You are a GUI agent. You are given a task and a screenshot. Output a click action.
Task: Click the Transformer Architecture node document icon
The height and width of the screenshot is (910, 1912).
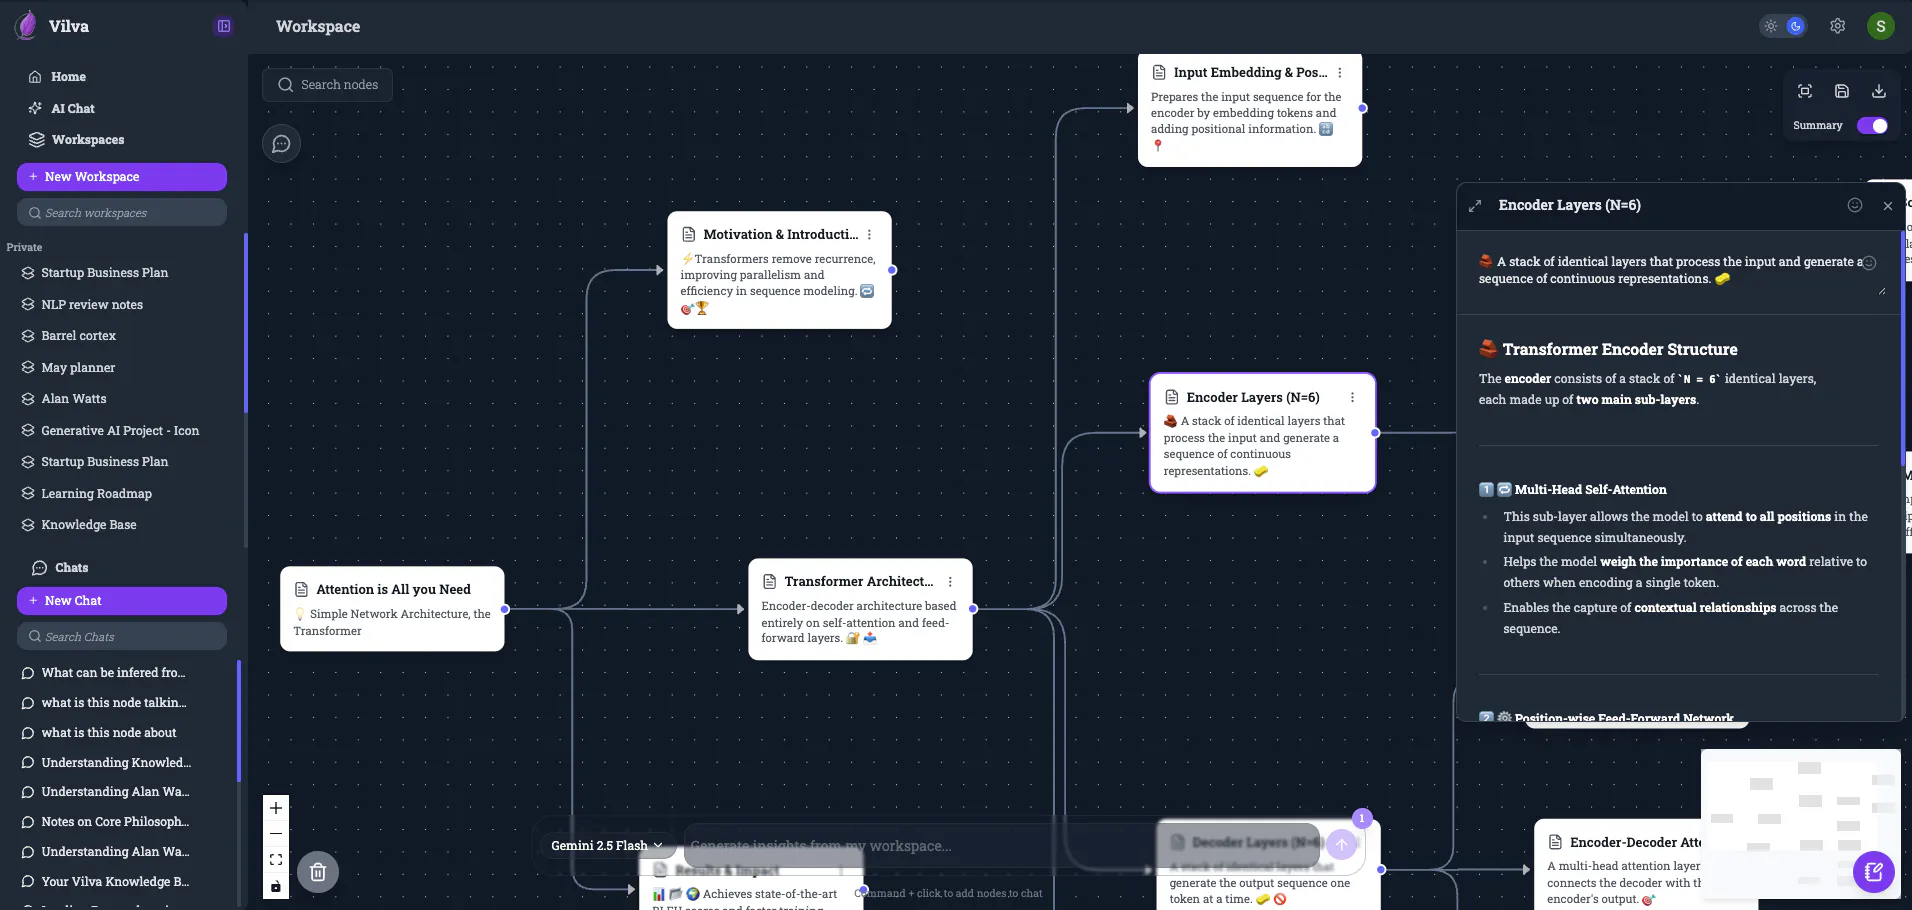[x=770, y=582]
